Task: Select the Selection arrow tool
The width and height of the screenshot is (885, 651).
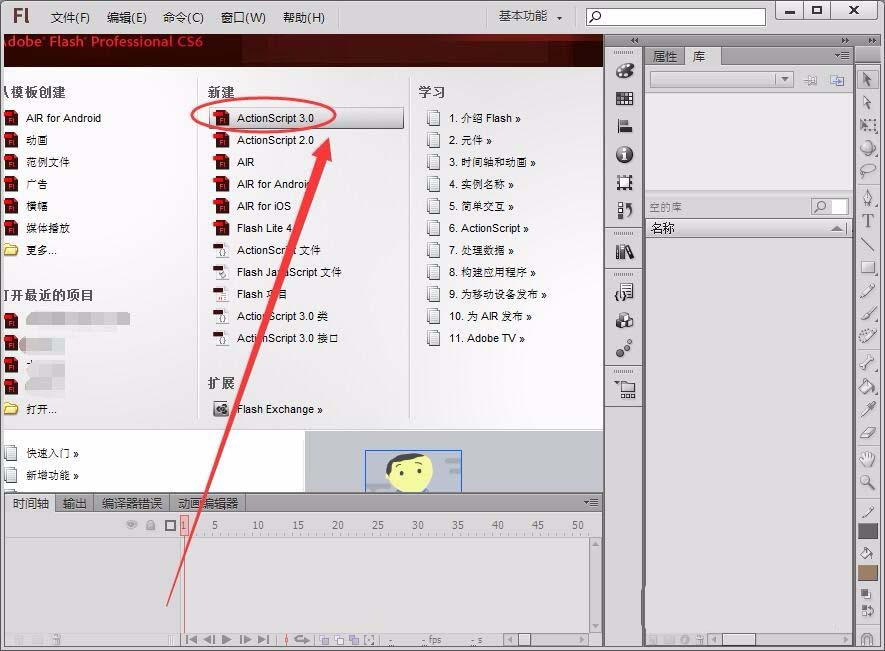Action: click(x=868, y=80)
